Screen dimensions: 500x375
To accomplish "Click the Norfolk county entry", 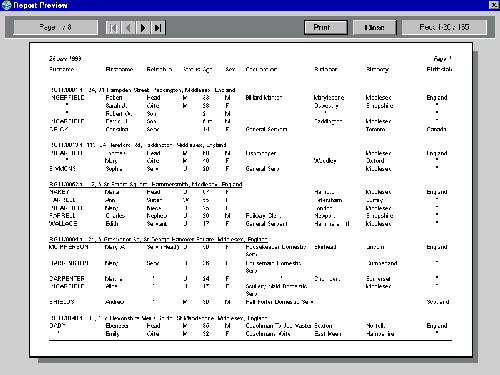I will click(375, 326).
